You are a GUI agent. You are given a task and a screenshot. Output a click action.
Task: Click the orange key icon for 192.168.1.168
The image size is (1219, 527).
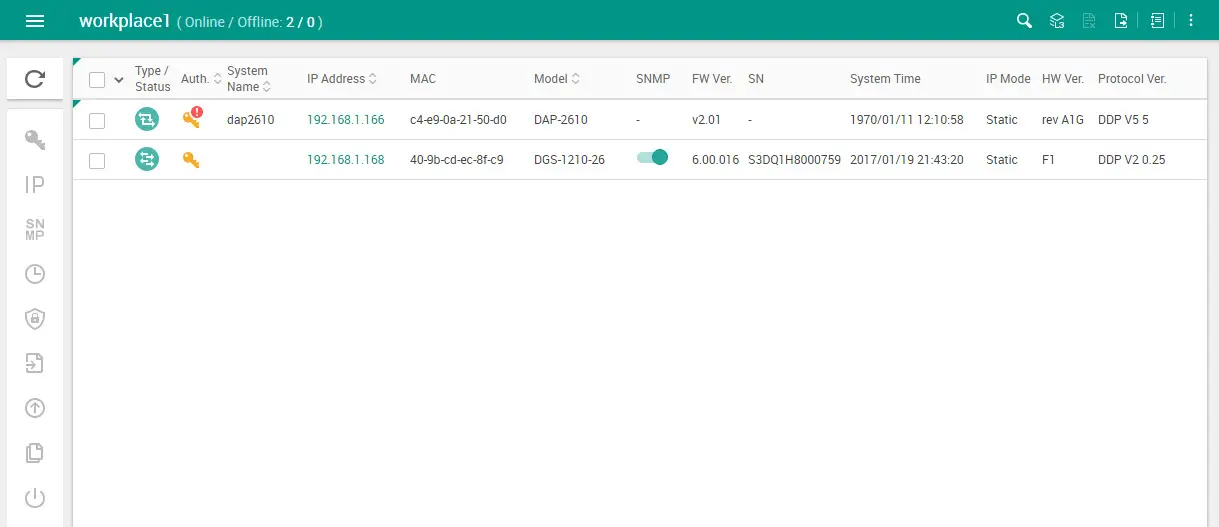(x=191, y=159)
